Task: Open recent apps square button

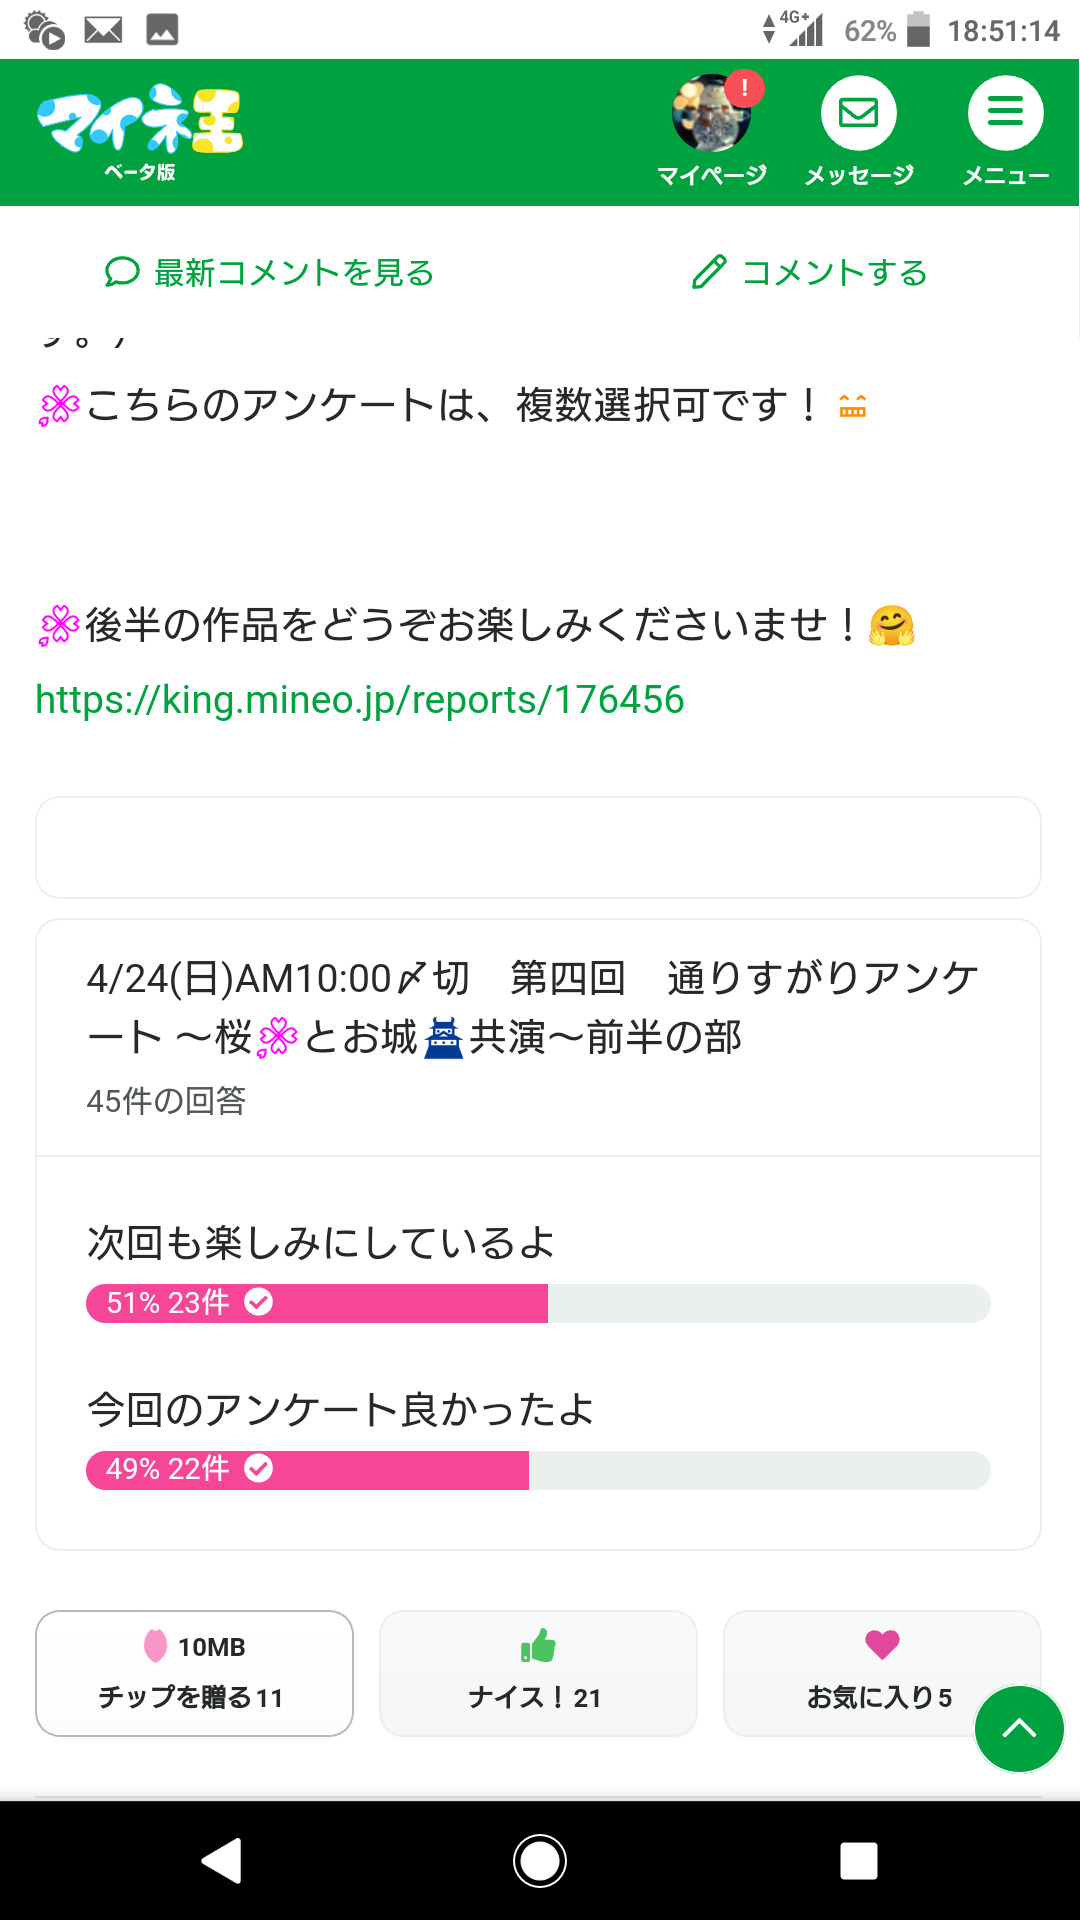Action: pos(859,1861)
